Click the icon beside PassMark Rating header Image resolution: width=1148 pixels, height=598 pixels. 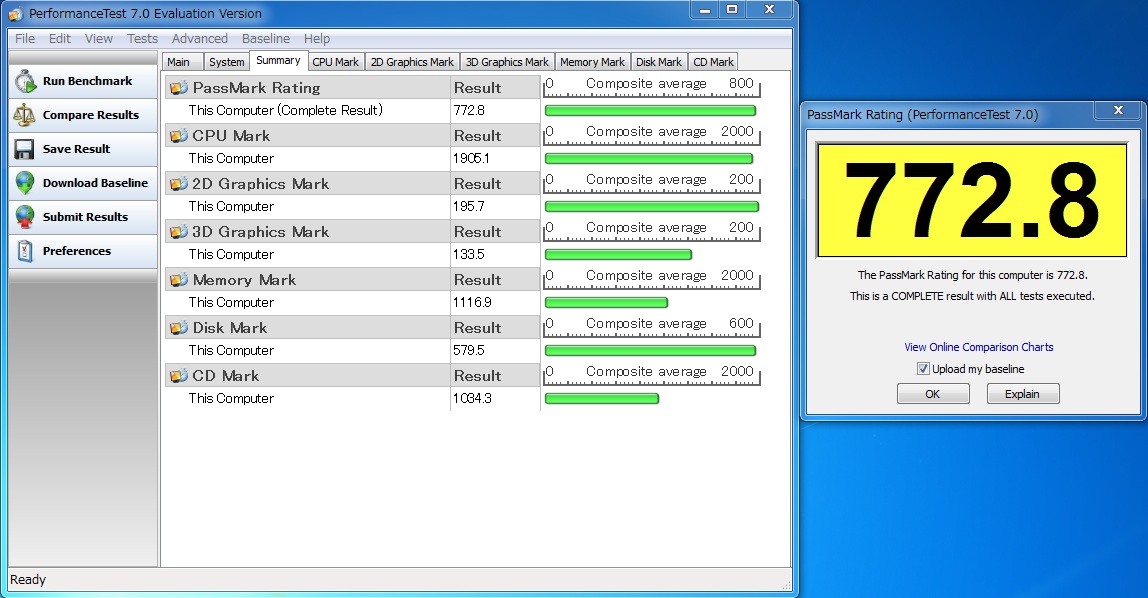[x=179, y=88]
